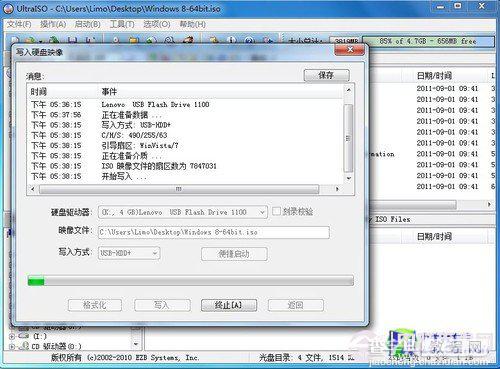Select the log row 正在准备介质

point(185,156)
